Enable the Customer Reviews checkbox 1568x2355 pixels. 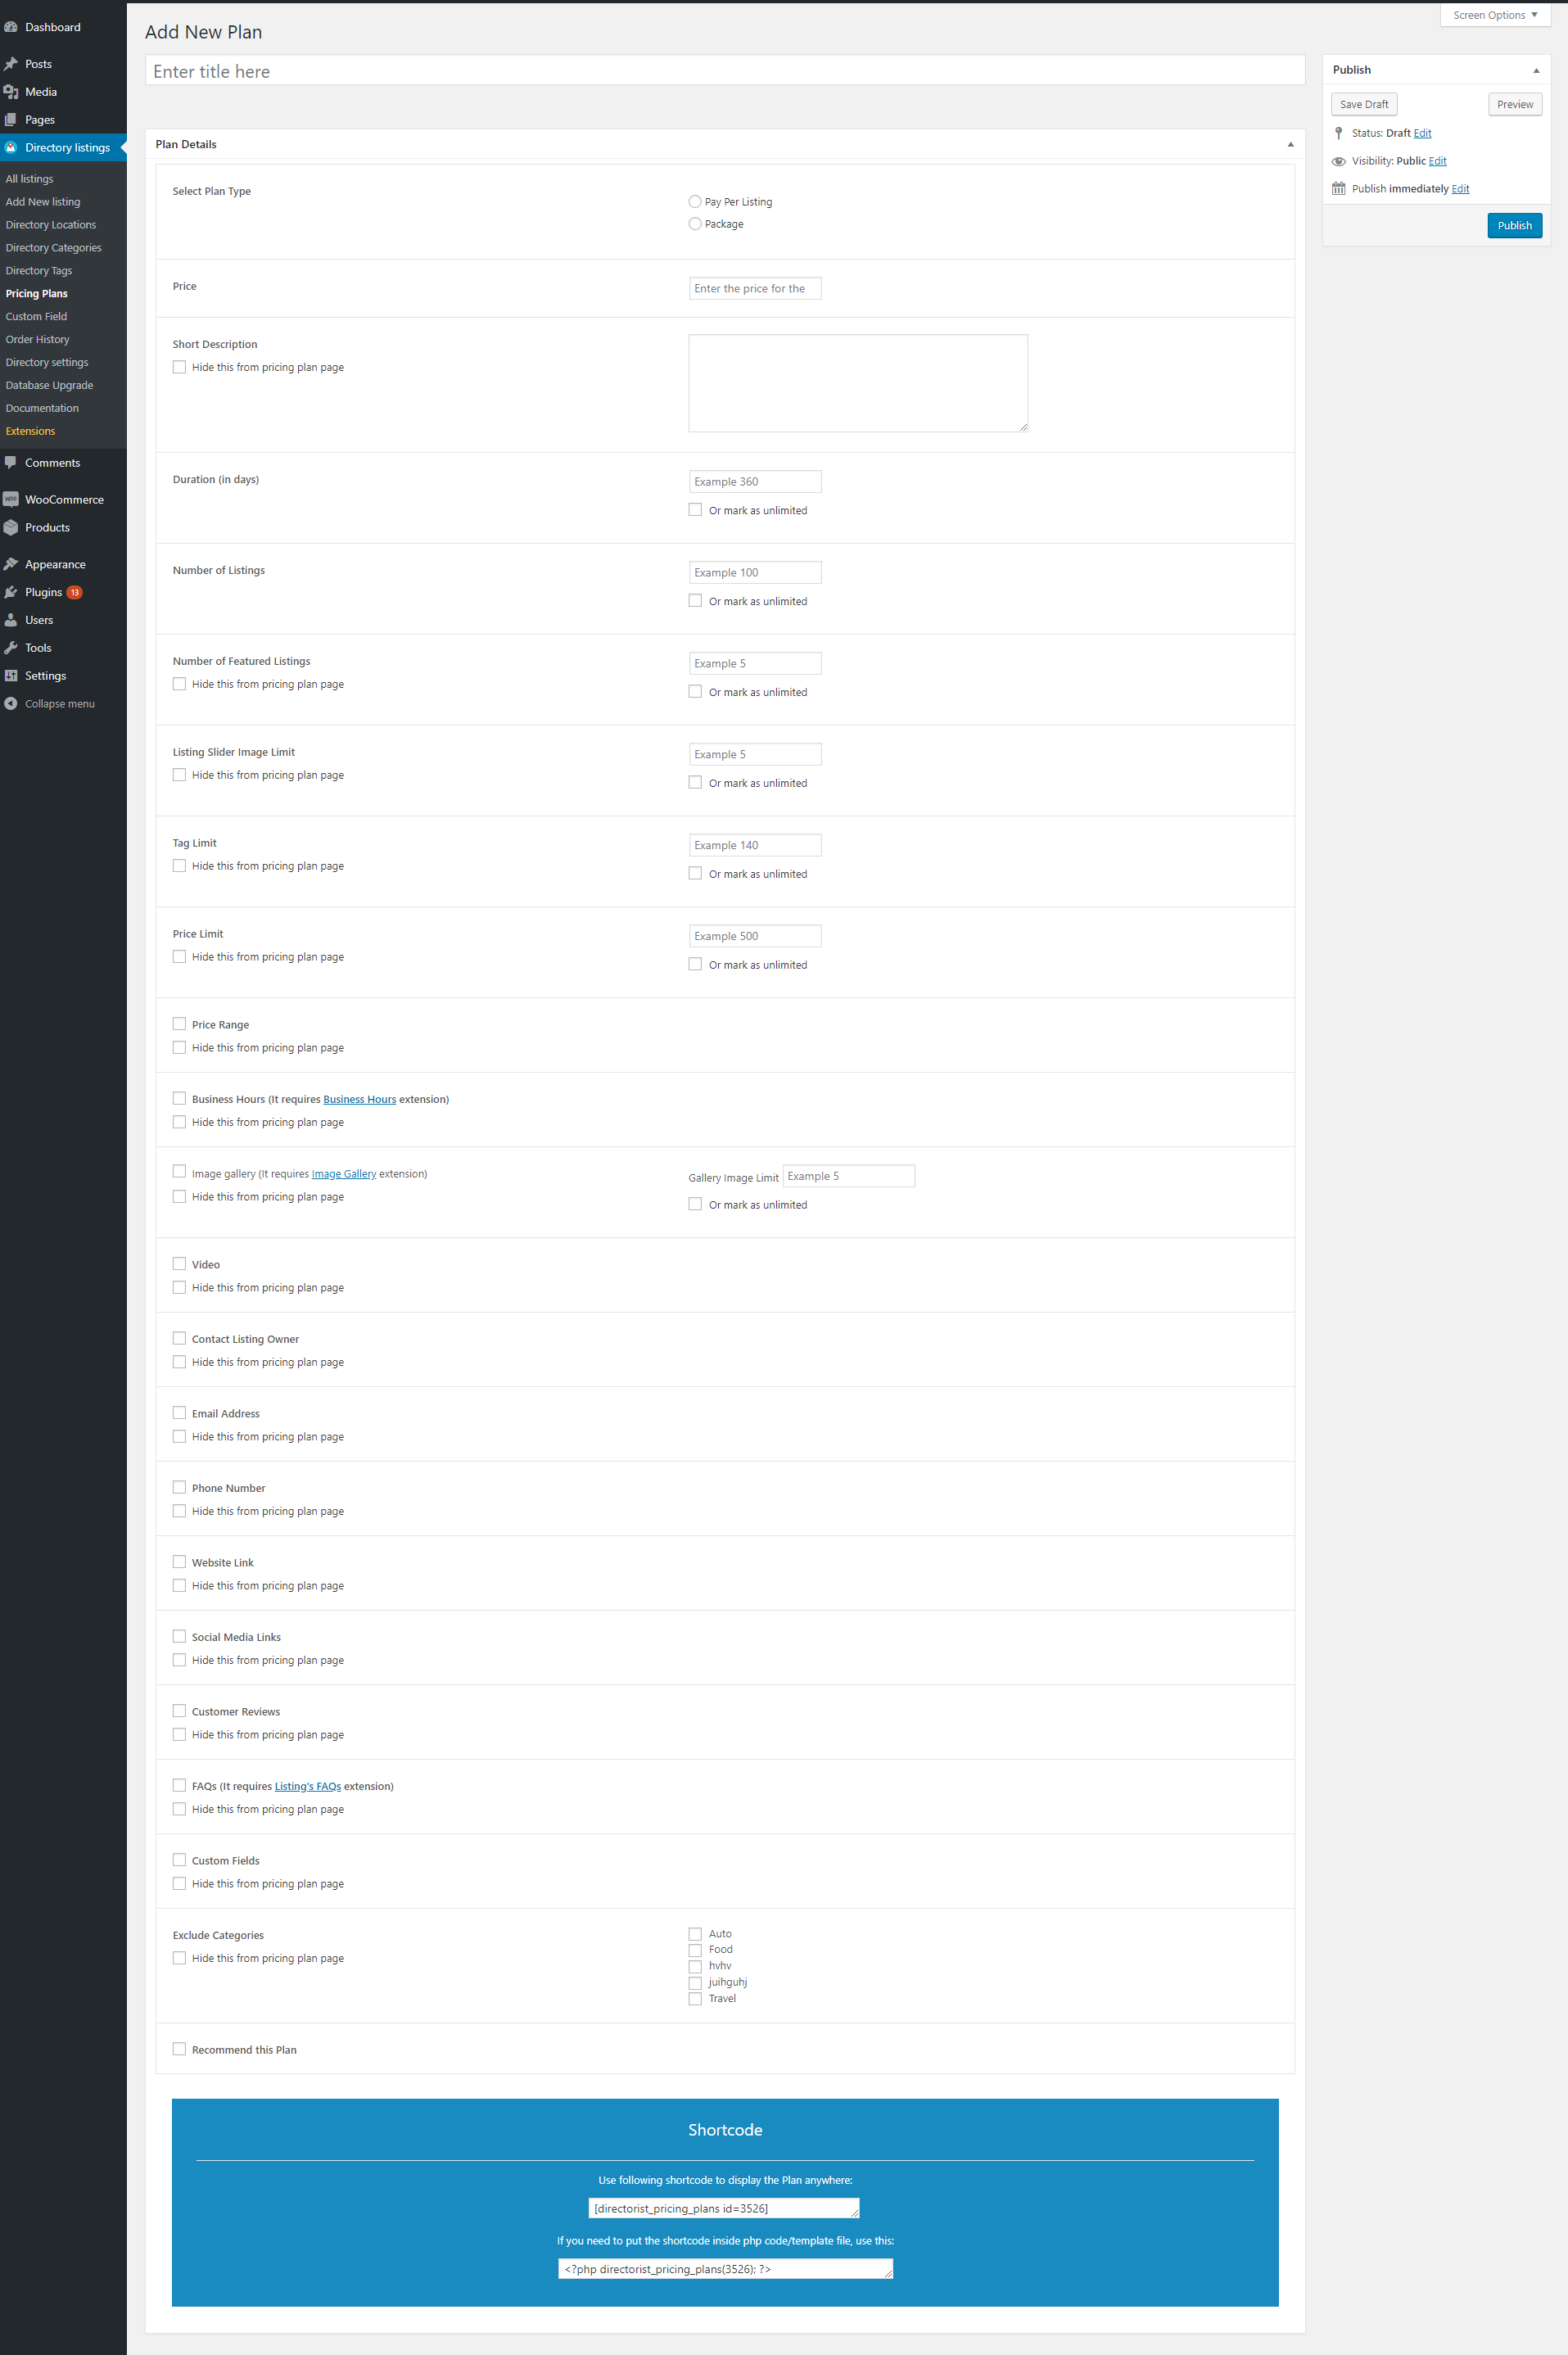pos(179,1711)
